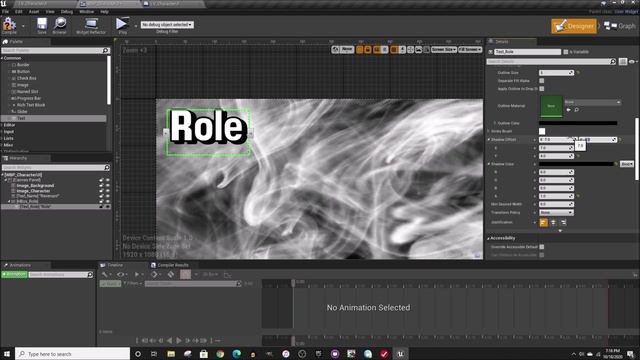Viewport: 640px width, 360px height.
Task: Select Progress Bar widget in Palette
Action: pos(29,98)
